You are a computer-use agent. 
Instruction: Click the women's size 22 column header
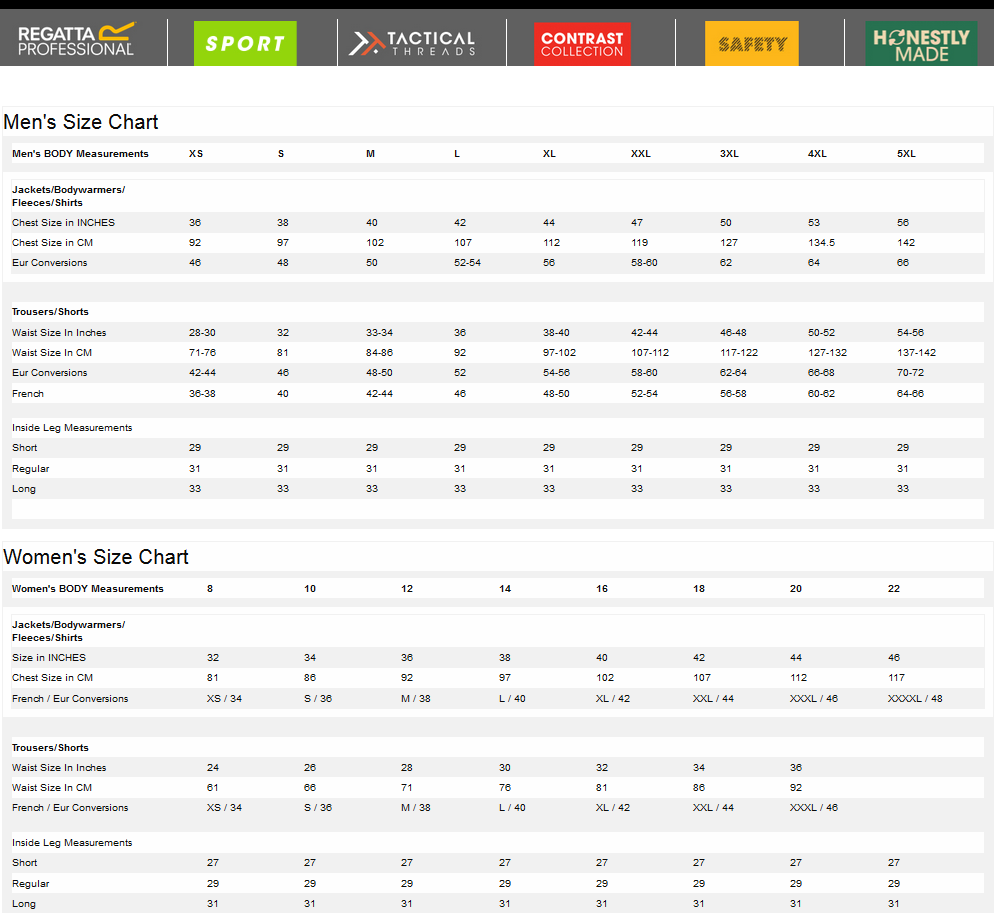click(894, 589)
